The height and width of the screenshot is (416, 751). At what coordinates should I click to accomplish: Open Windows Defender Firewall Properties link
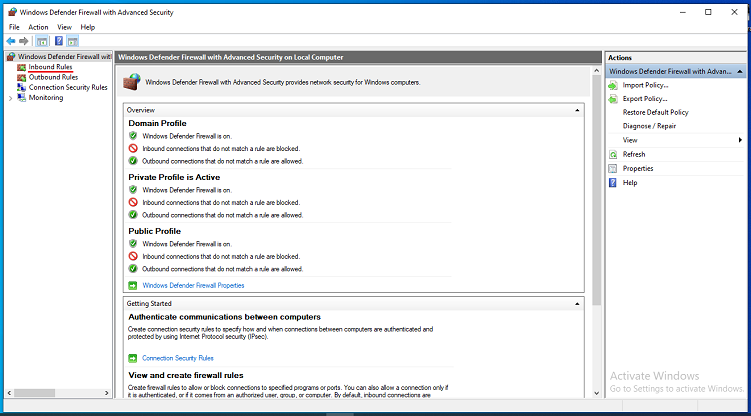pyautogui.click(x=193, y=285)
